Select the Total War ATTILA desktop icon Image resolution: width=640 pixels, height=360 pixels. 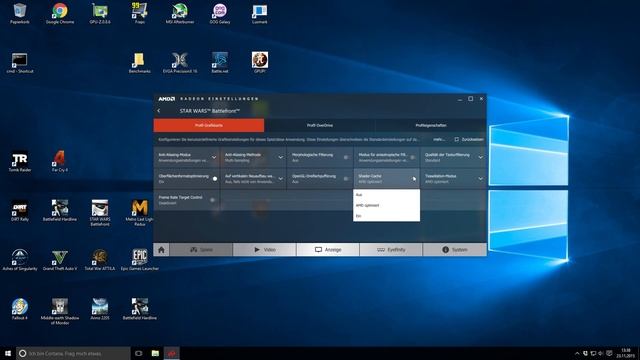pyautogui.click(x=100, y=260)
